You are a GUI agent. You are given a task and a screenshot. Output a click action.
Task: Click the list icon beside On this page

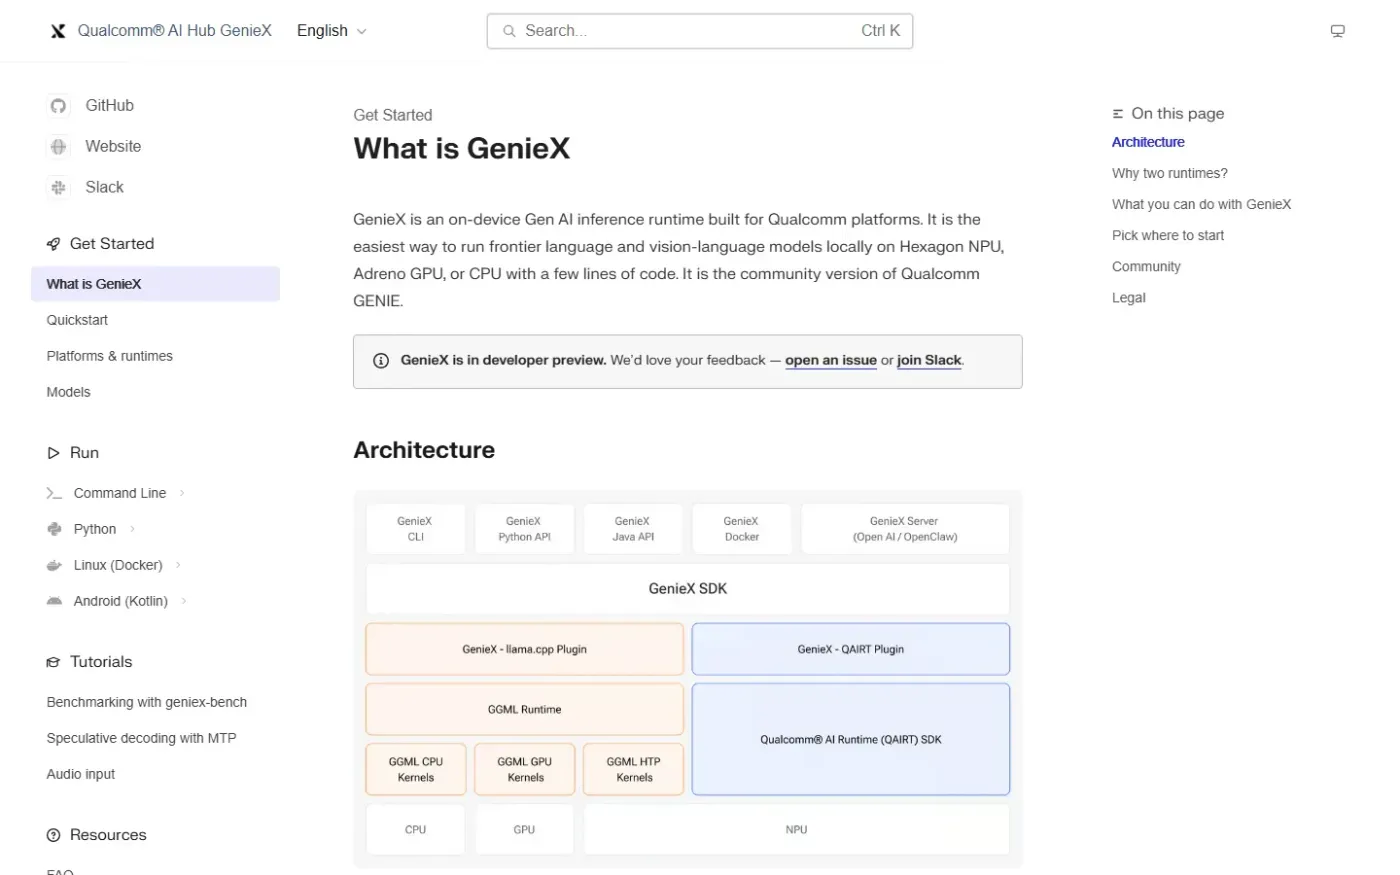click(x=1118, y=114)
